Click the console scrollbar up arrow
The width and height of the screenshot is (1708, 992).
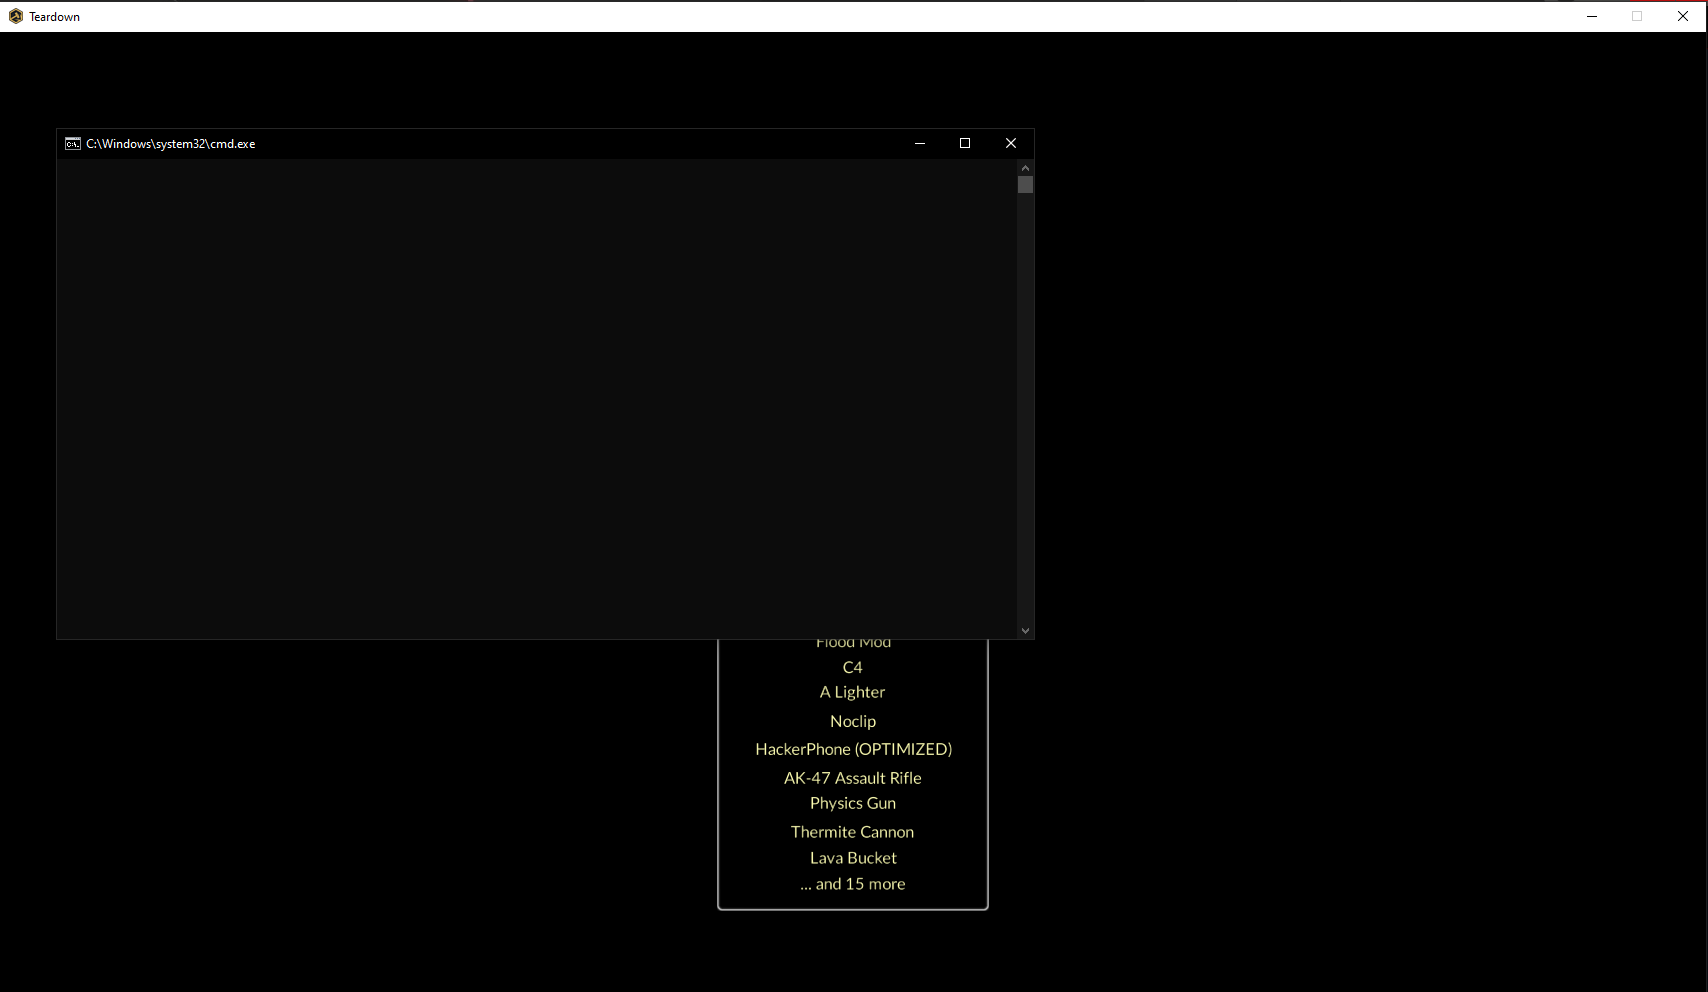(x=1025, y=167)
